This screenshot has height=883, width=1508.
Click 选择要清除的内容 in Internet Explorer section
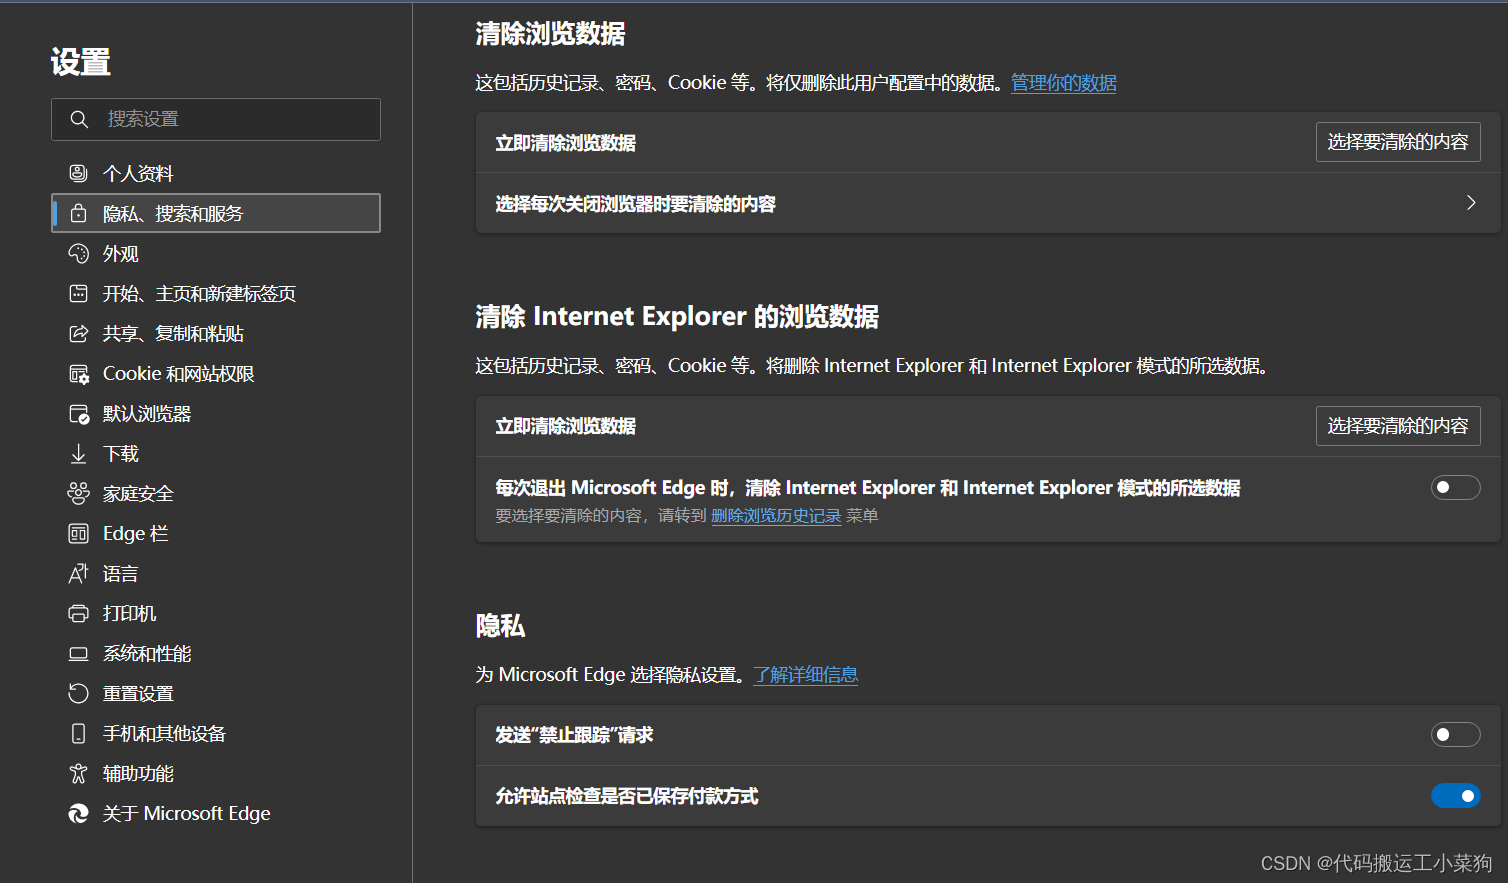1398,425
